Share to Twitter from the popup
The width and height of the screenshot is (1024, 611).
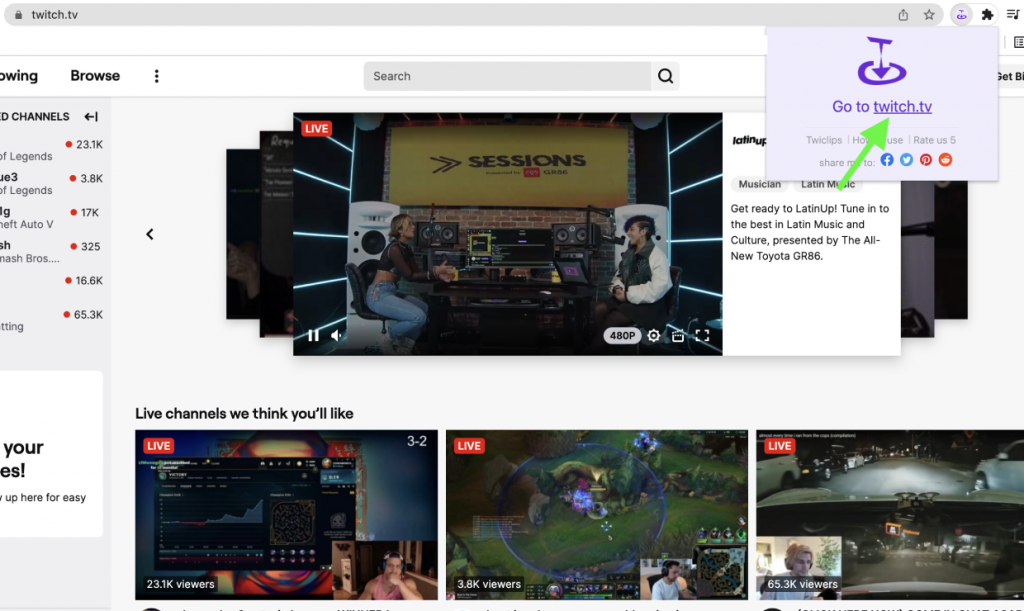click(x=906, y=160)
